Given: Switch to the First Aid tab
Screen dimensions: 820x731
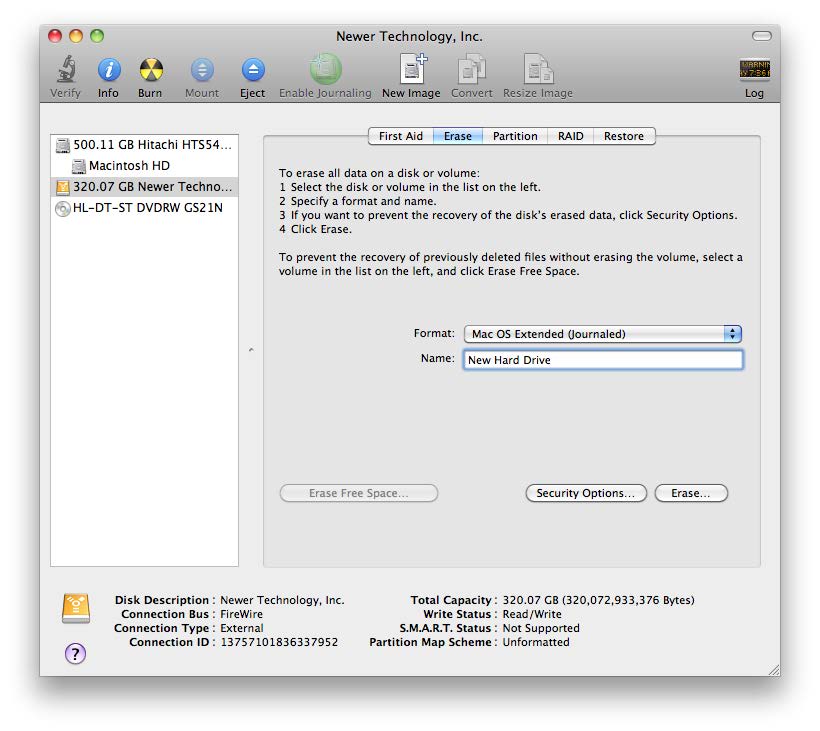Looking at the screenshot, I should pos(400,136).
